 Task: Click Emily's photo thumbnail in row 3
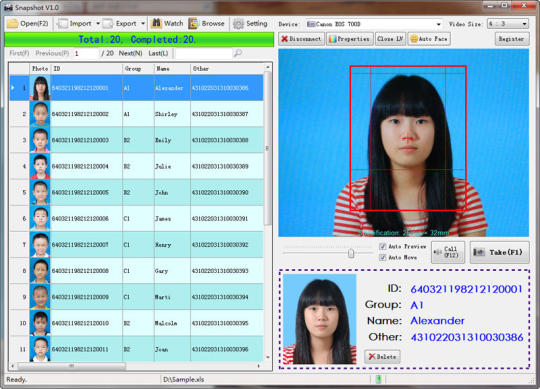point(40,140)
